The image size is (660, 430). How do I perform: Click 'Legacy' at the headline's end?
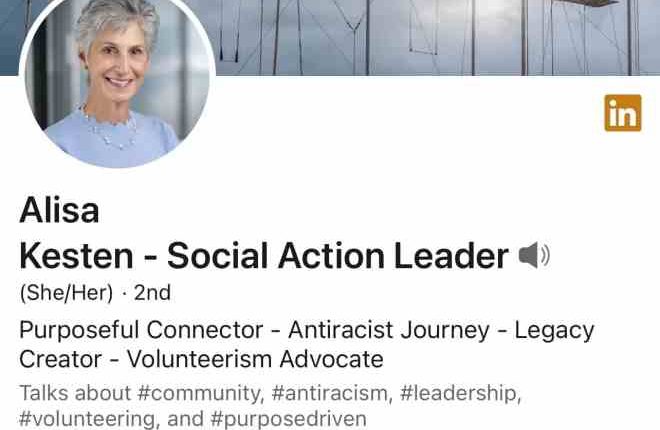point(554,330)
